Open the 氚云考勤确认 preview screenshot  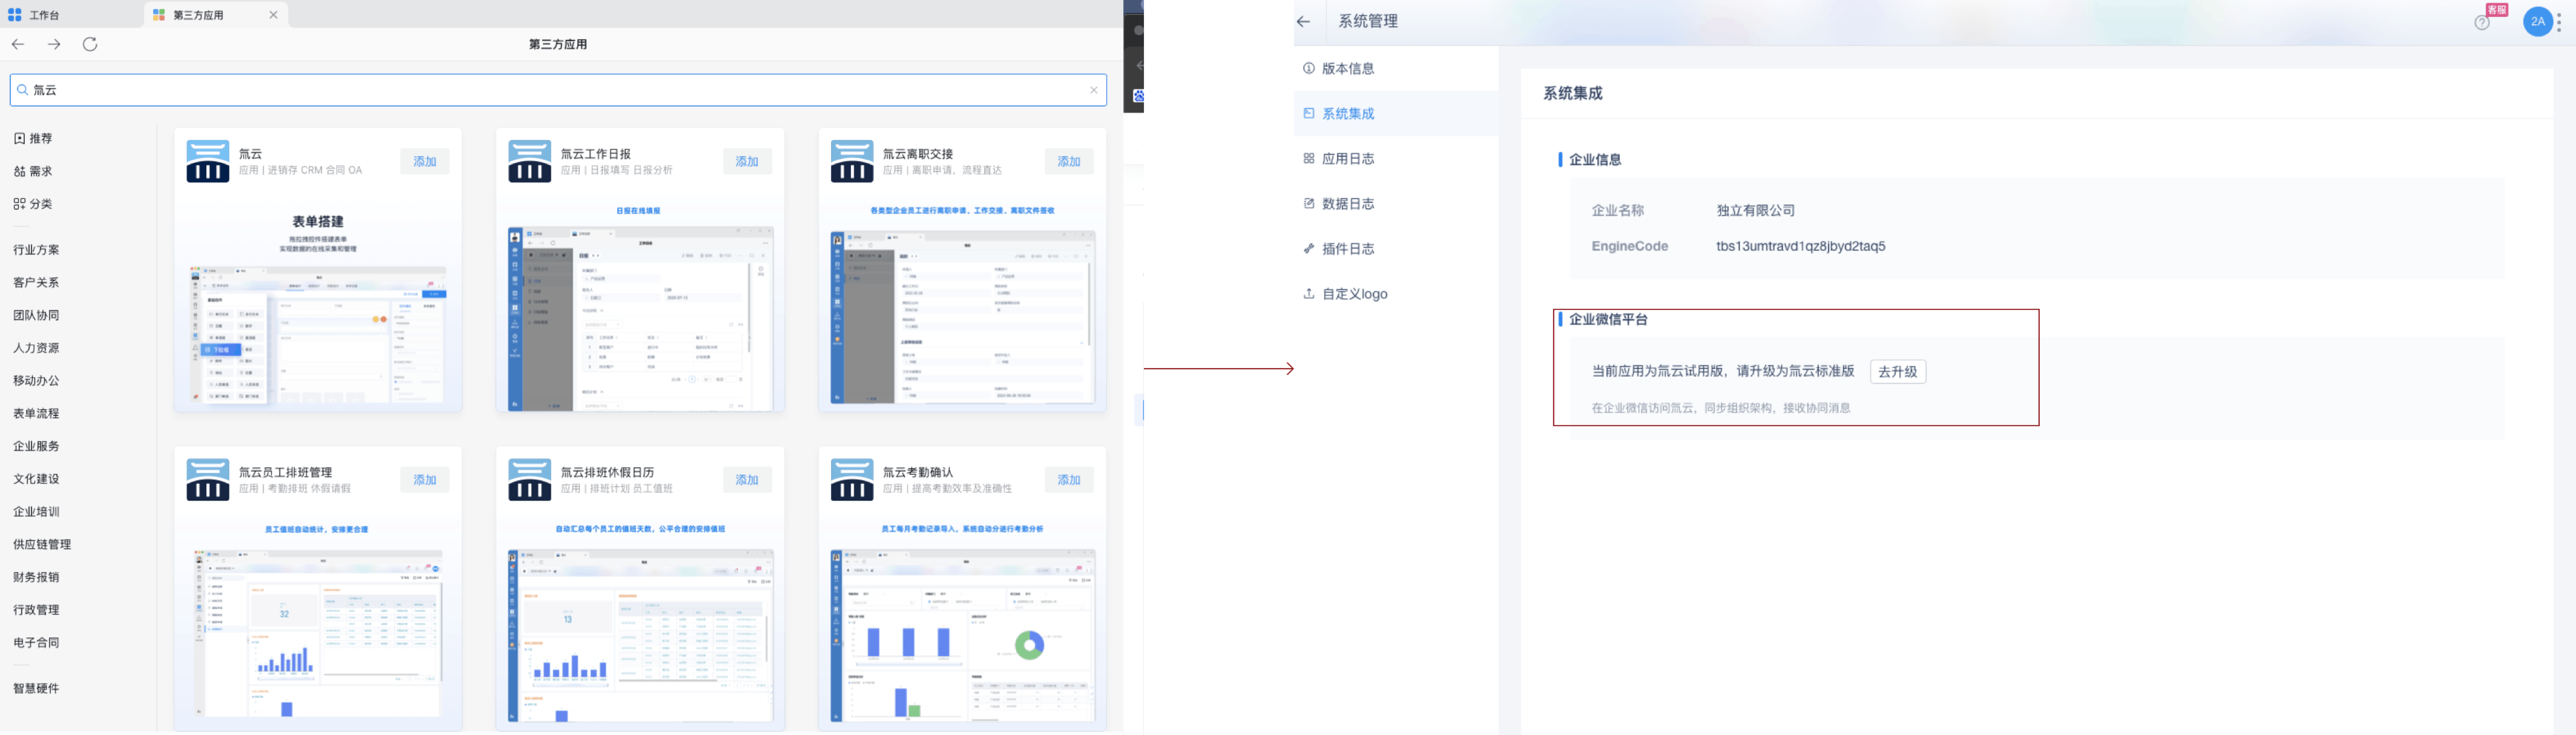click(962, 622)
